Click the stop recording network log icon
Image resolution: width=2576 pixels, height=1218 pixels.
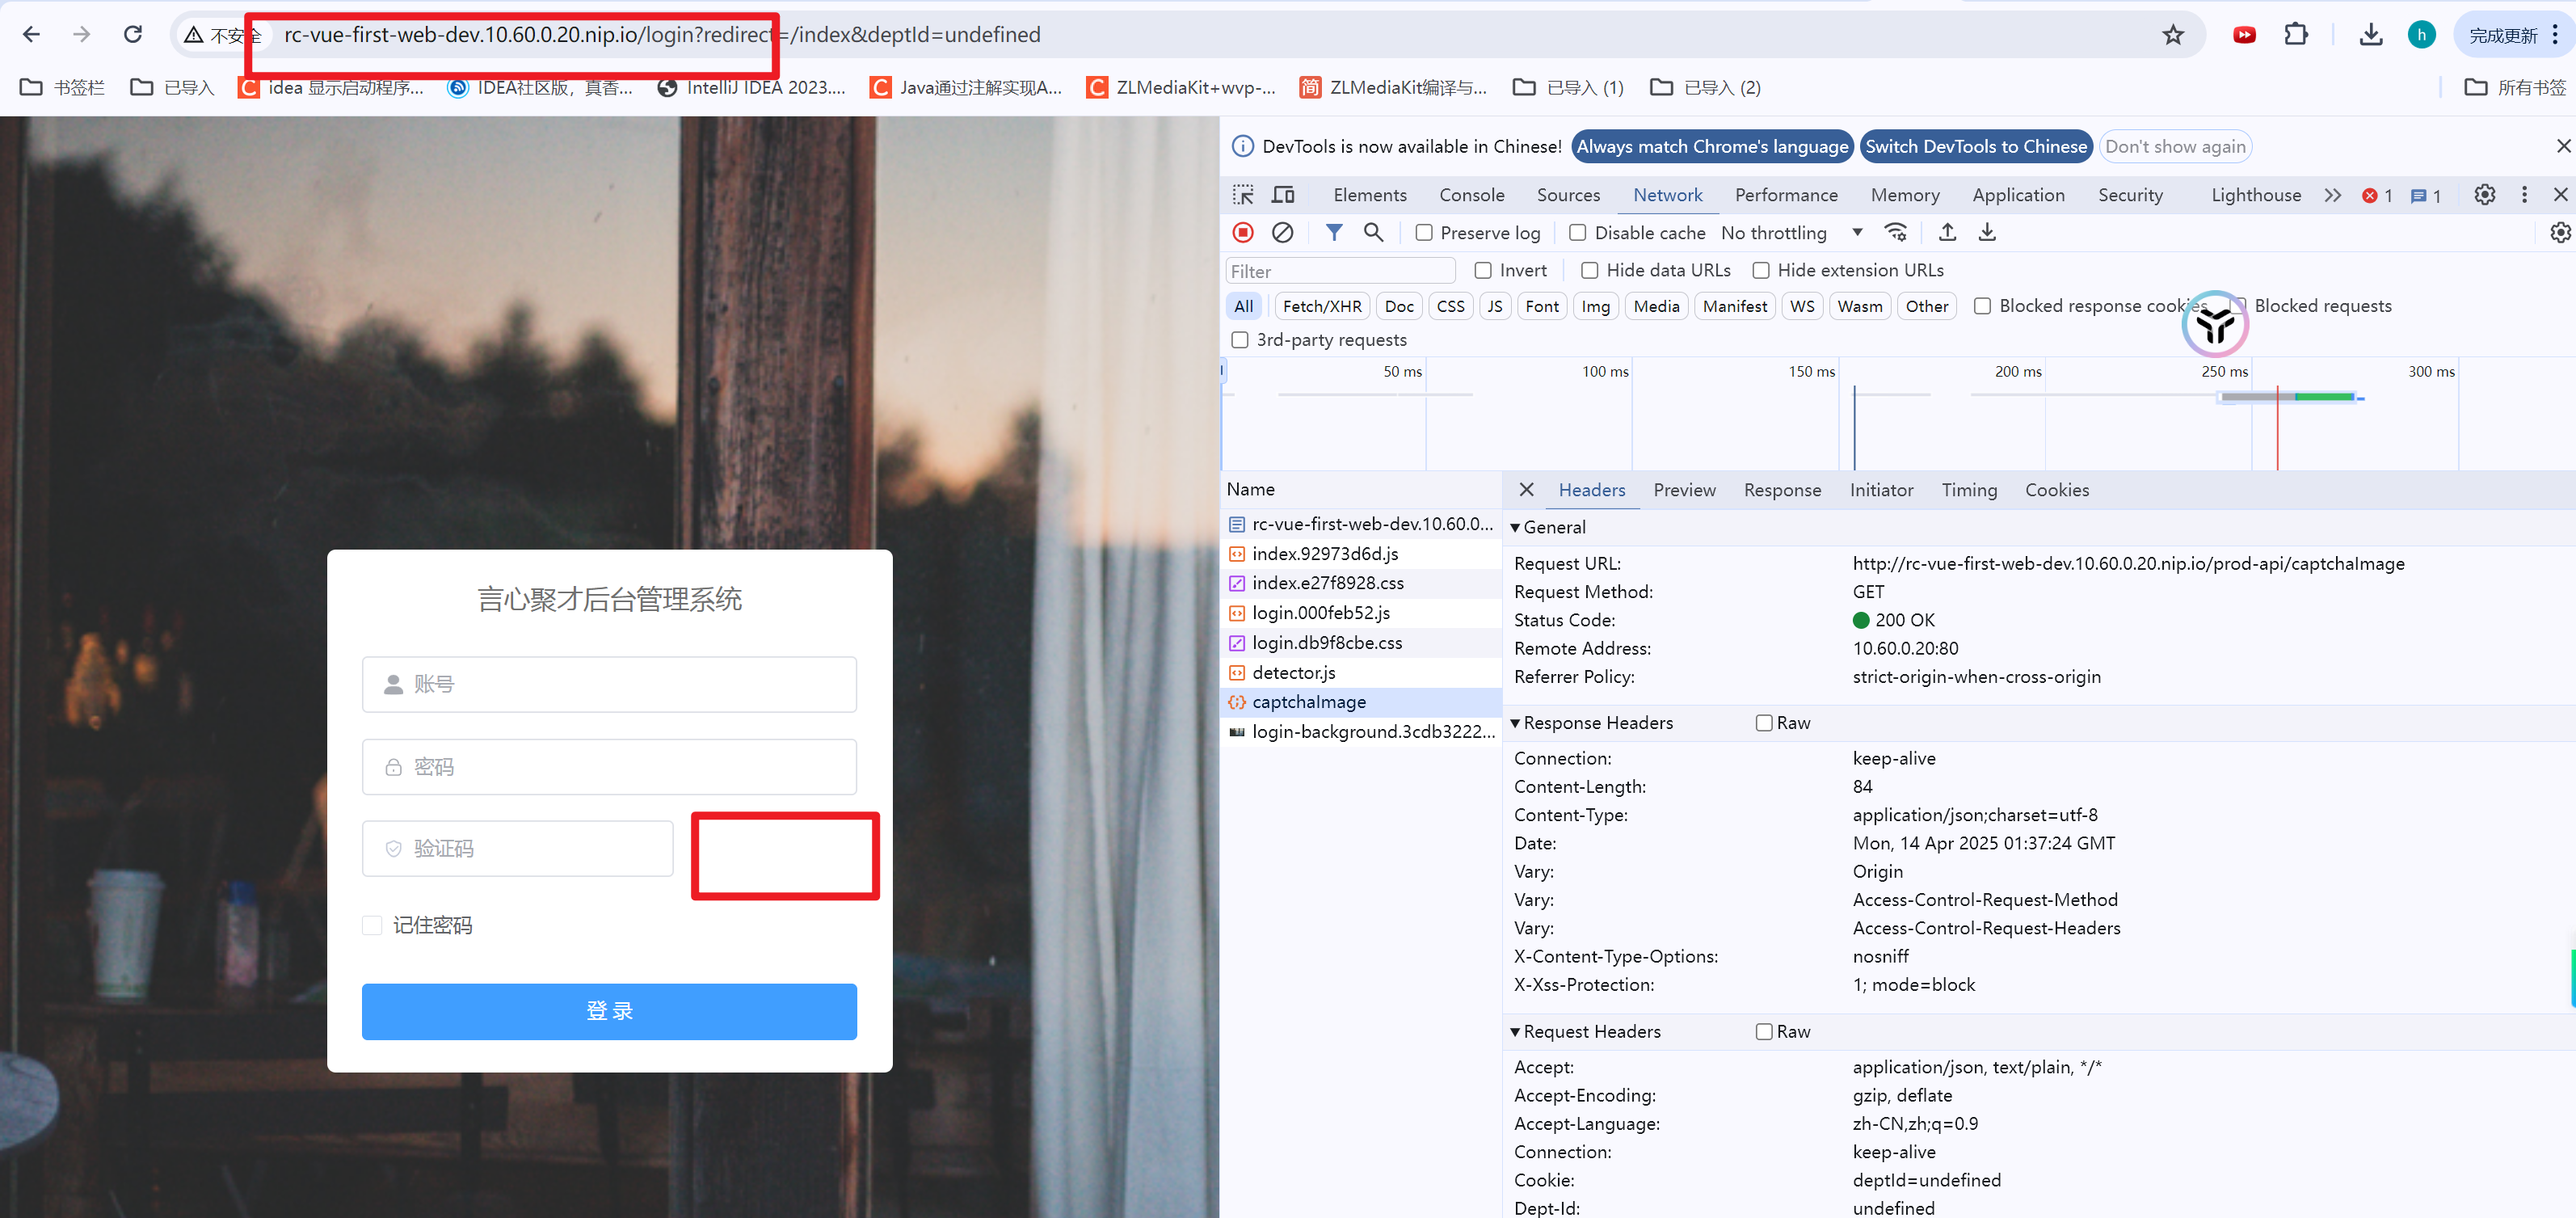[1243, 232]
